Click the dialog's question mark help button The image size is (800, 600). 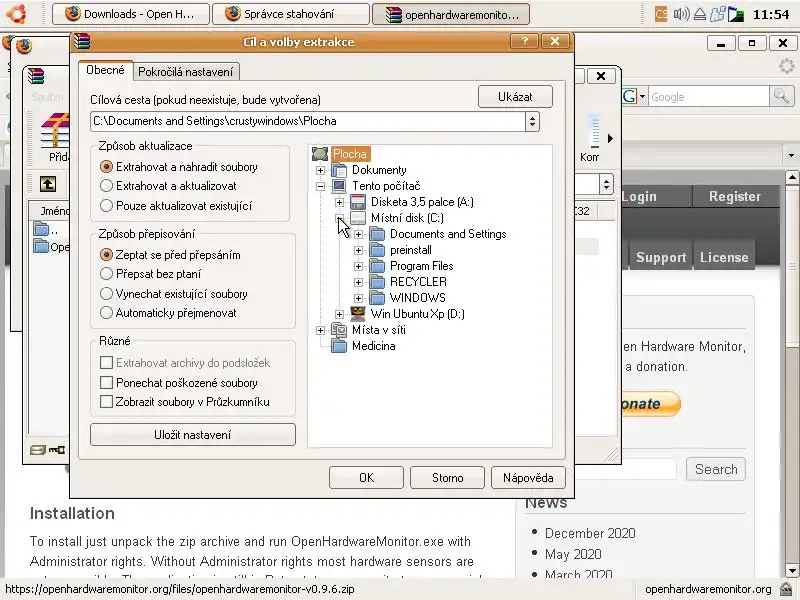tap(524, 41)
